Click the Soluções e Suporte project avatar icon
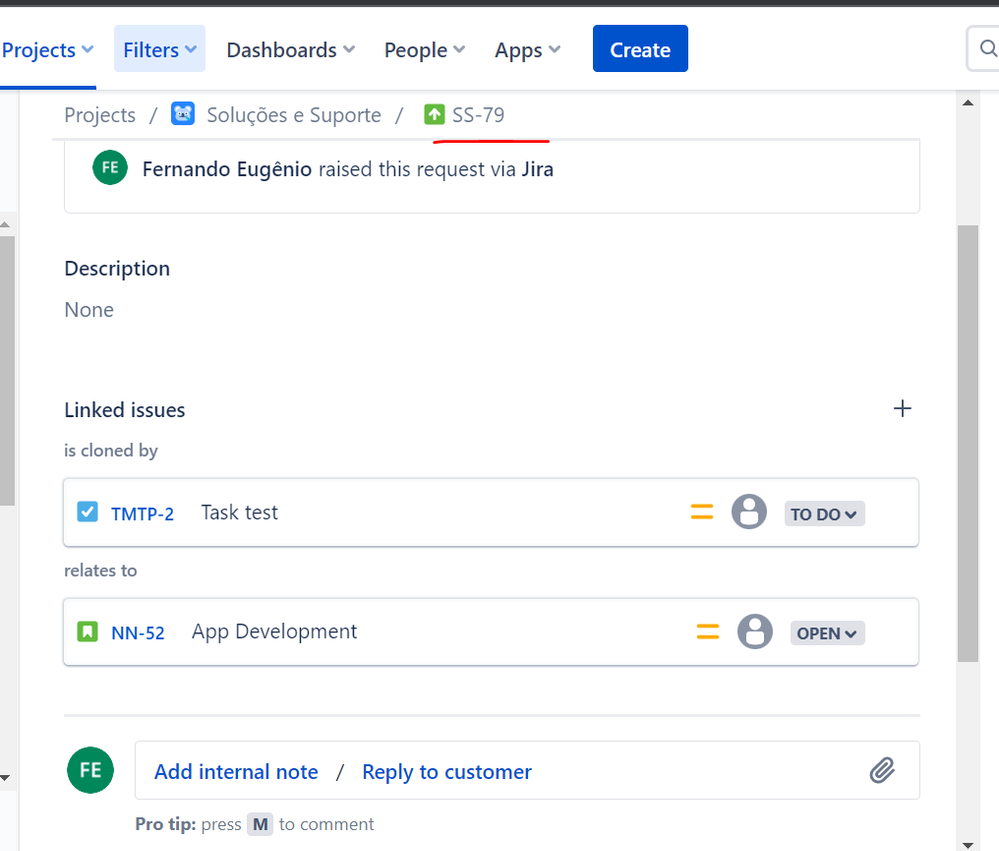The width and height of the screenshot is (999, 851). click(x=183, y=114)
